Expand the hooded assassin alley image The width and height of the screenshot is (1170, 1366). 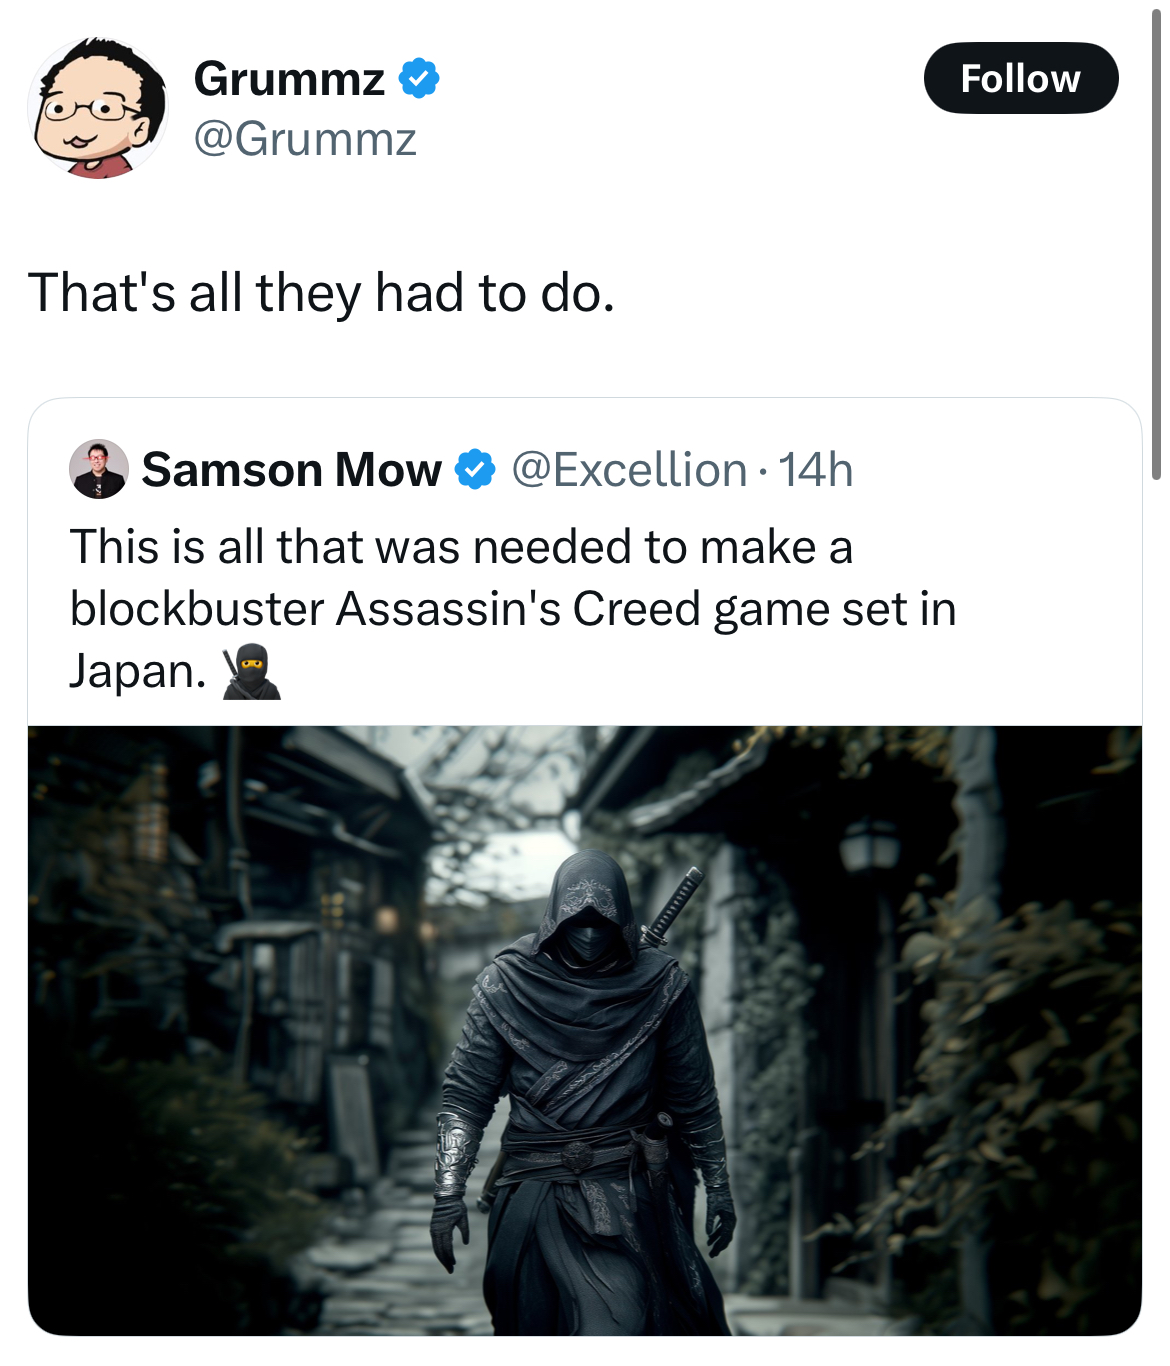pyautogui.click(x=585, y=1031)
